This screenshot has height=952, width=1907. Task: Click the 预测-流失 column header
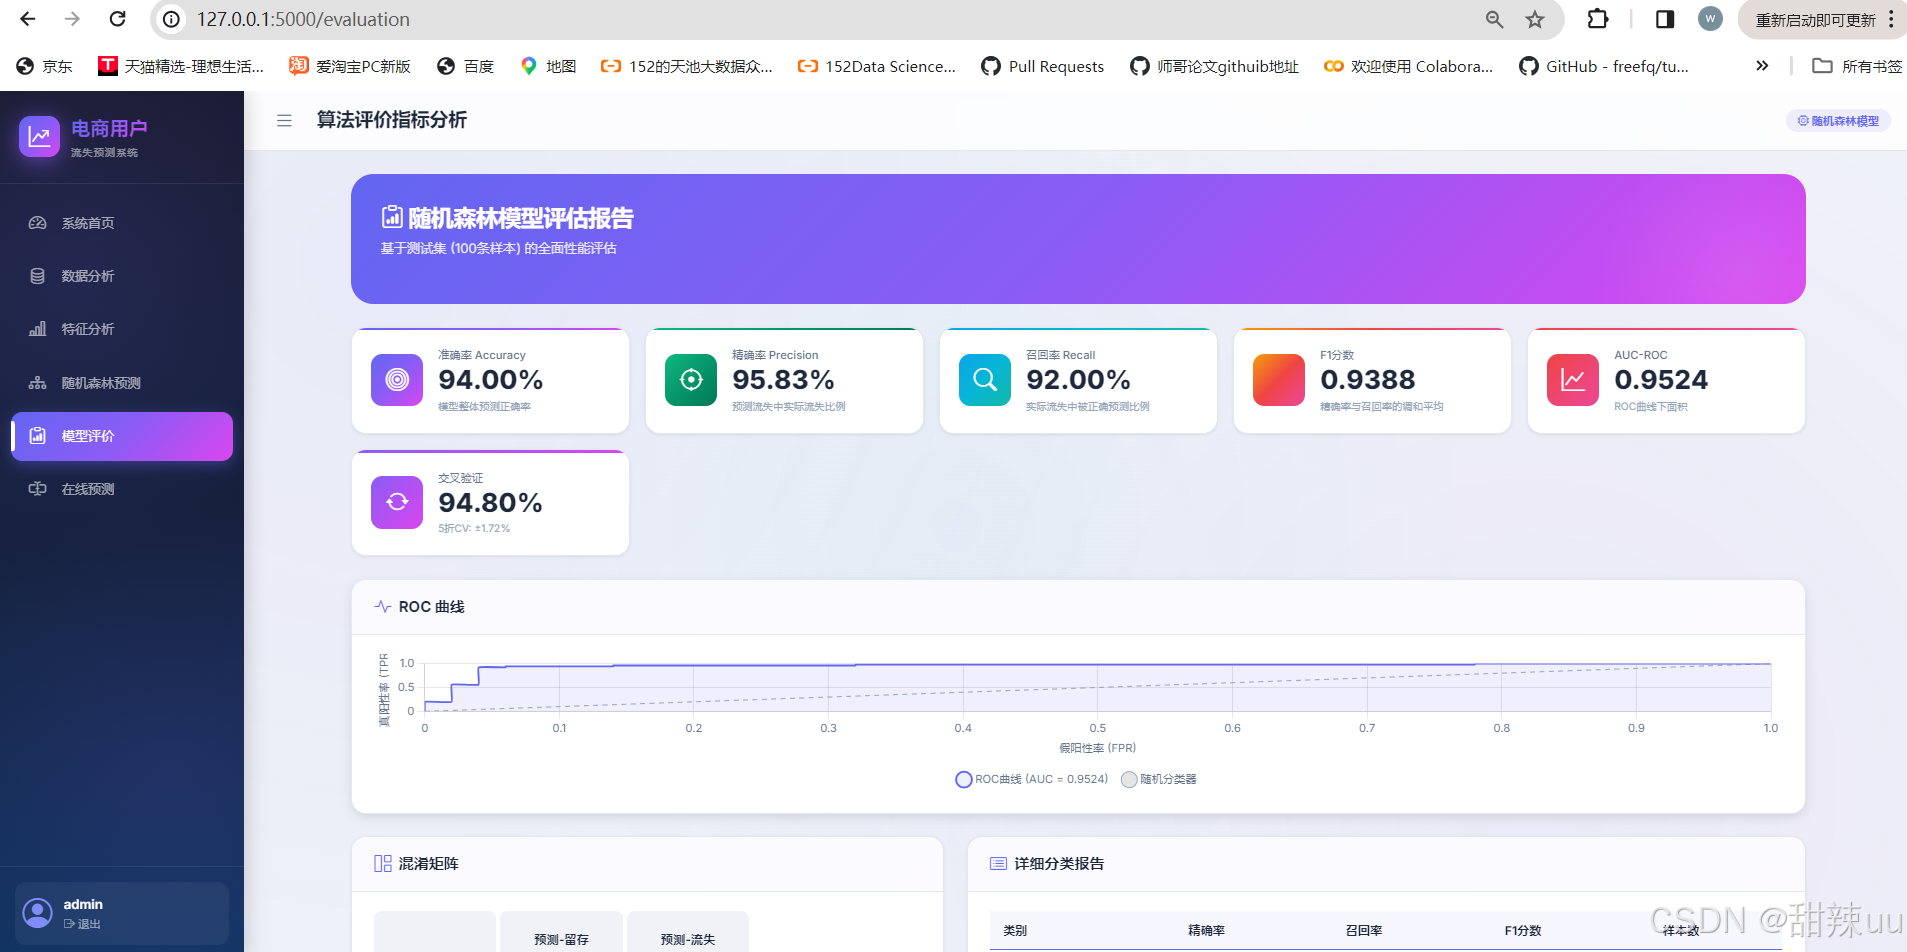coord(688,939)
